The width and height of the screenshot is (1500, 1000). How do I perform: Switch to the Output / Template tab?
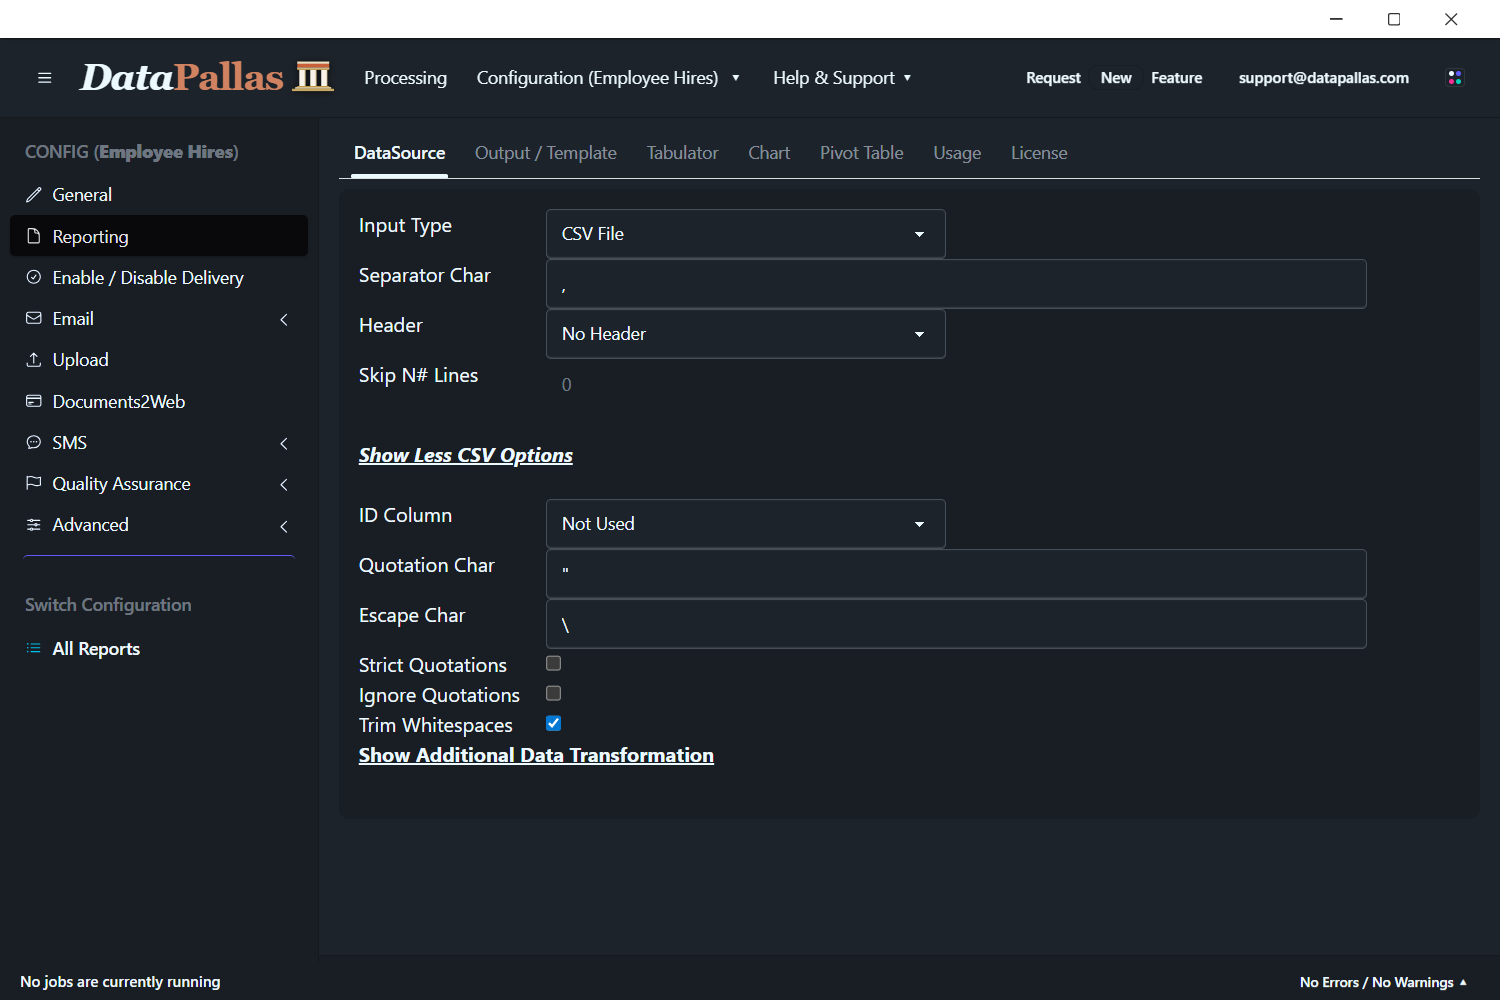pyautogui.click(x=546, y=153)
